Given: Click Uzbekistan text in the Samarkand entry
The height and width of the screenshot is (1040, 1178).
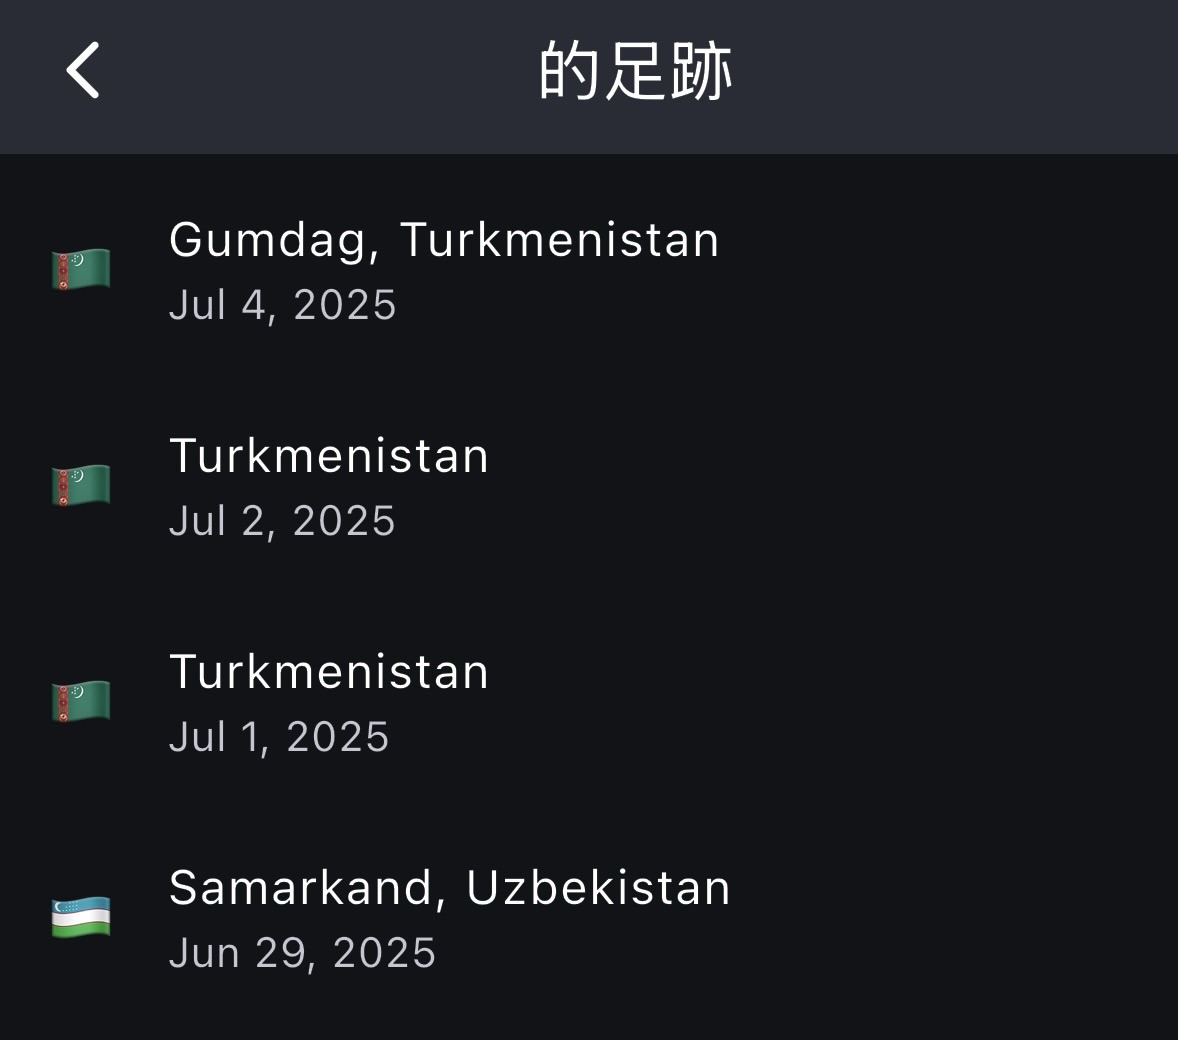Looking at the screenshot, I should coord(598,889).
